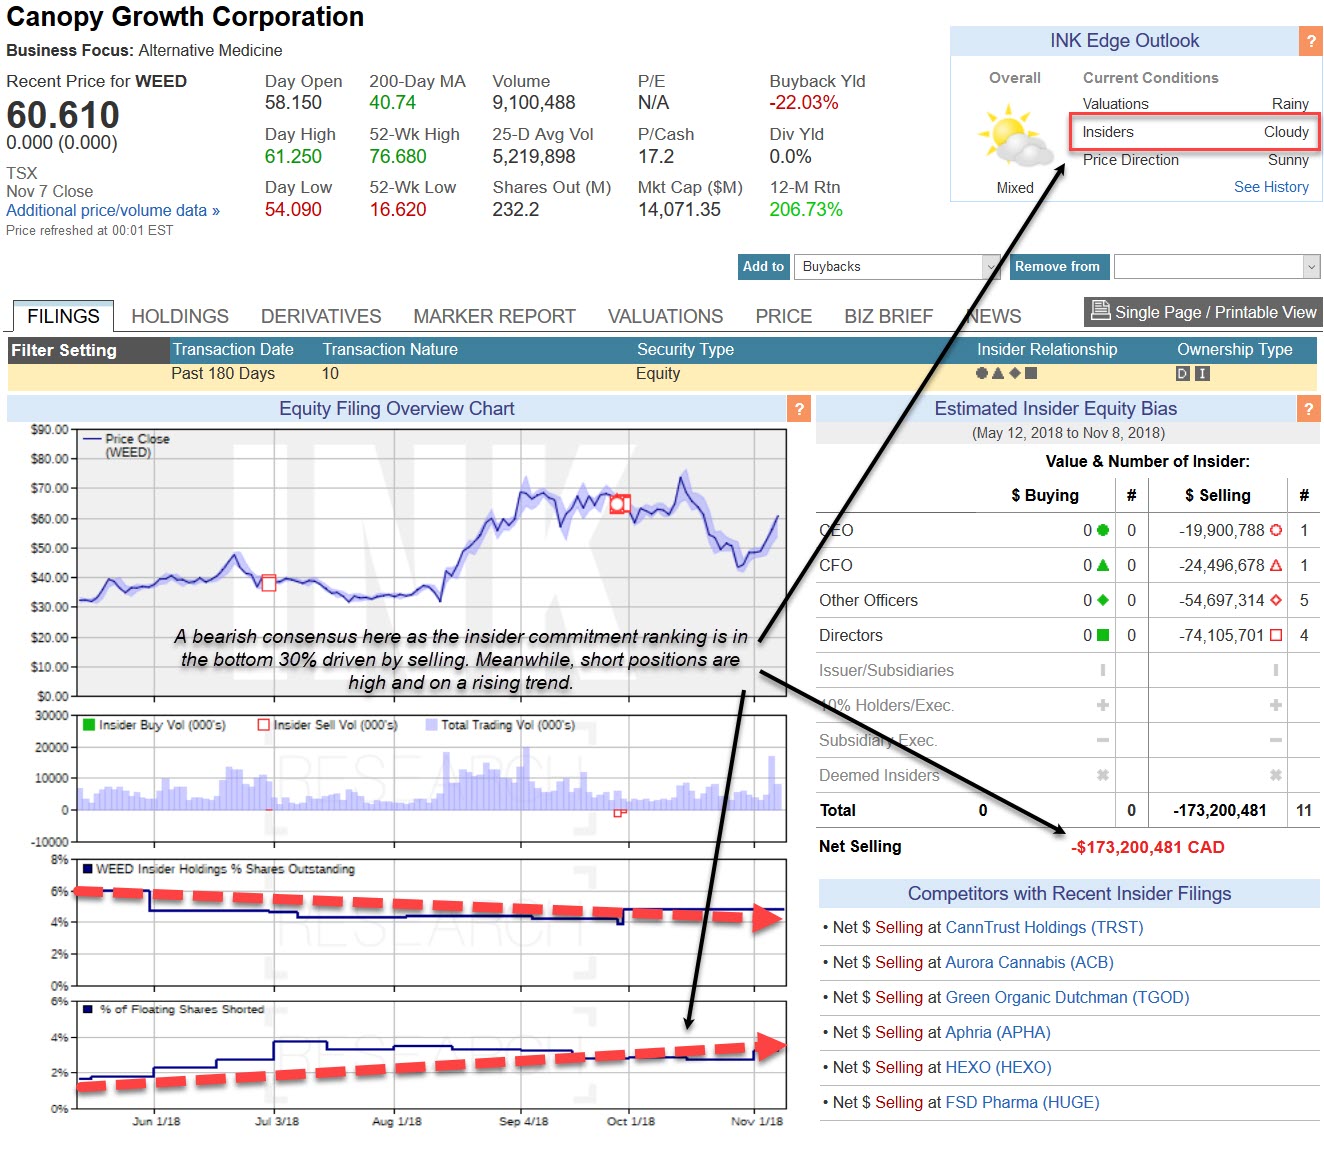Viewport: 1324px width, 1162px height.
Task: Click the Remove from button
Action: click(x=1057, y=267)
